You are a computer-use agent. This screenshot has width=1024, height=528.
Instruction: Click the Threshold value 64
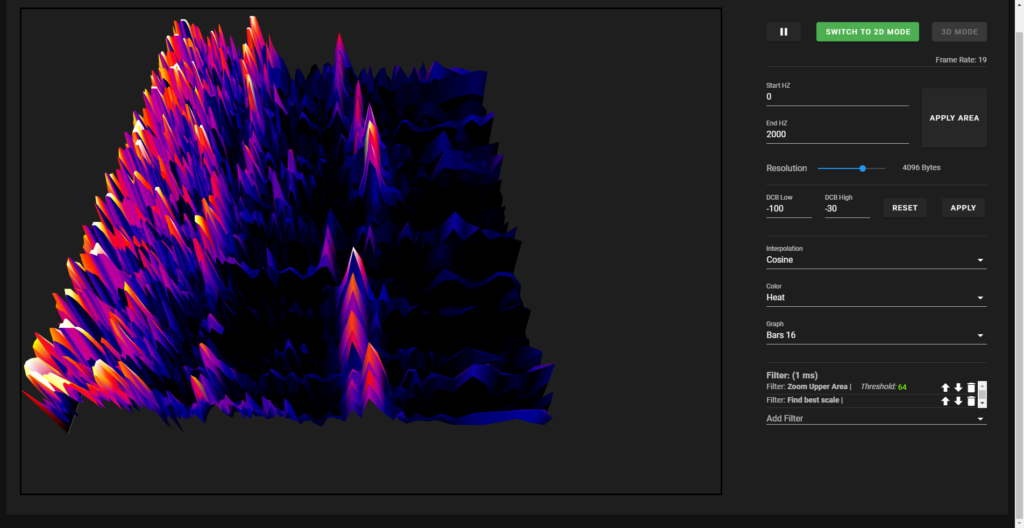coord(902,388)
